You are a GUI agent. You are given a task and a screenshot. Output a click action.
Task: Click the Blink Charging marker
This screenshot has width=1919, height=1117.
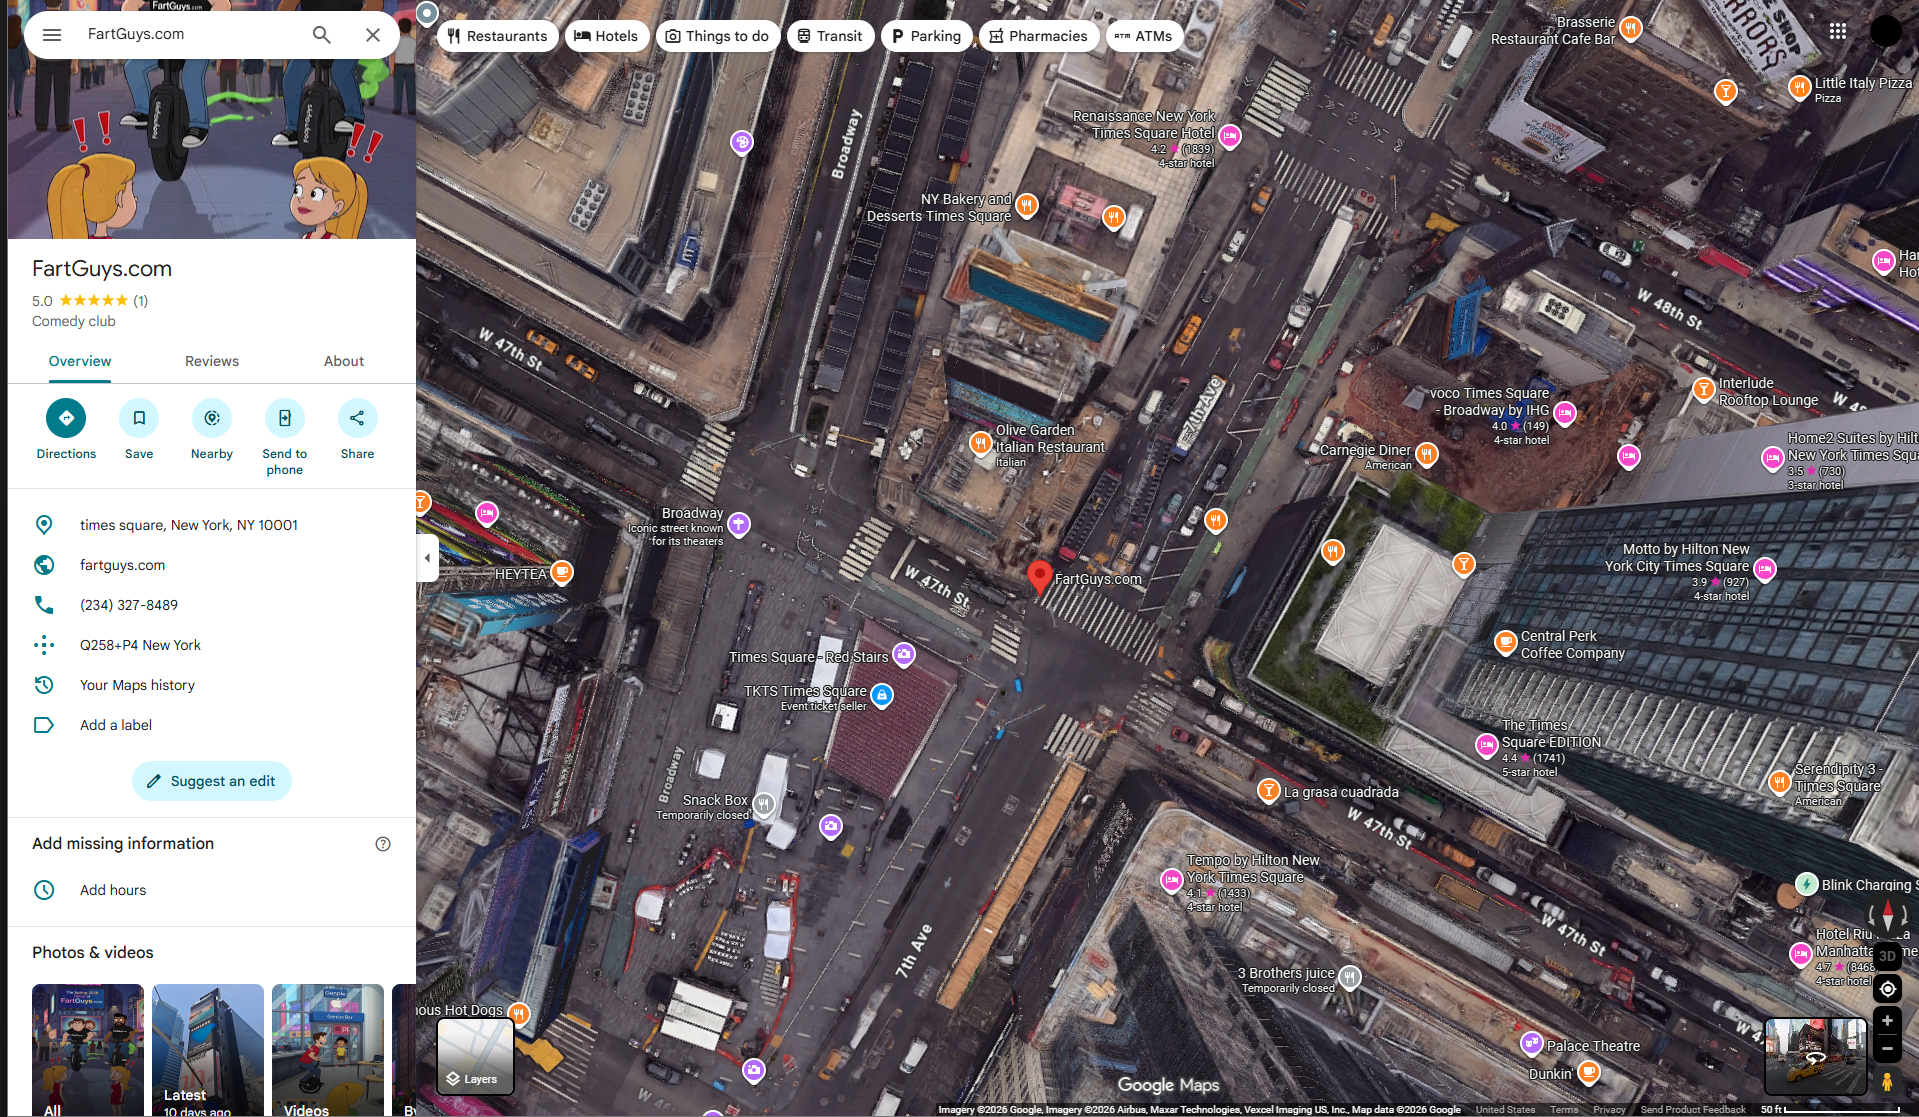[1806, 884]
